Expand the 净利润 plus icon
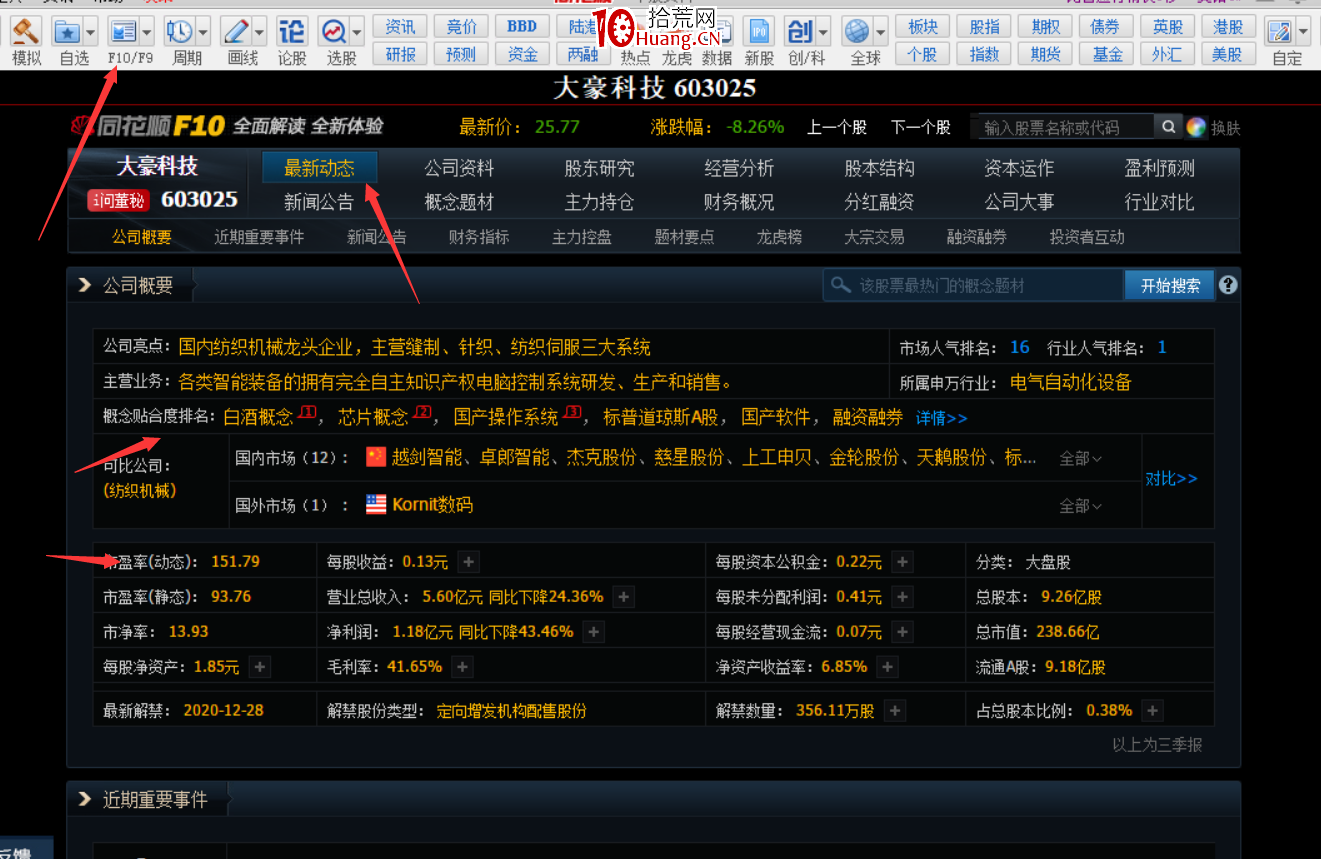Viewport: 1321px width, 859px height. point(593,632)
